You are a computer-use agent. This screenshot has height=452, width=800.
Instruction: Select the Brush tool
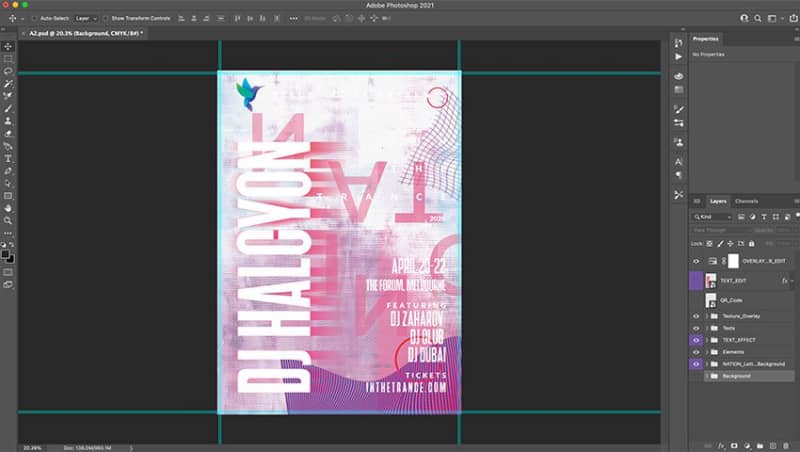[8, 109]
